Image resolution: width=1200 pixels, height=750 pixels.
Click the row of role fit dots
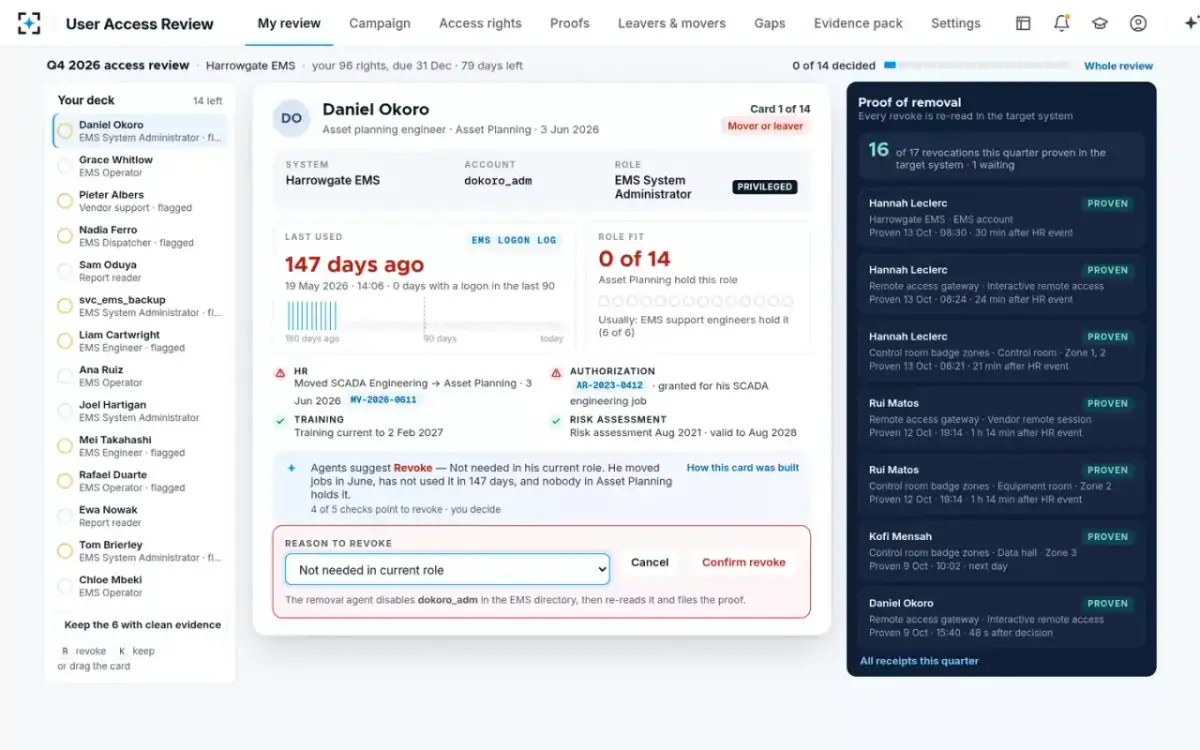pyautogui.click(x=696, y=301)
